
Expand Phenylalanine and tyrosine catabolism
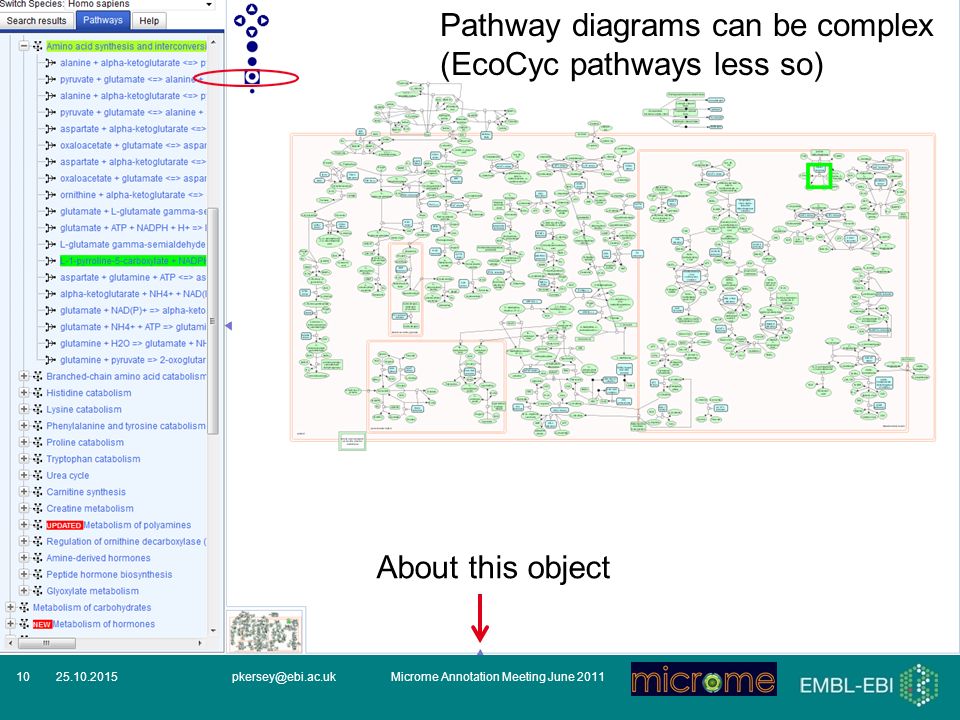pyautogui.click(x=24, y=426)
